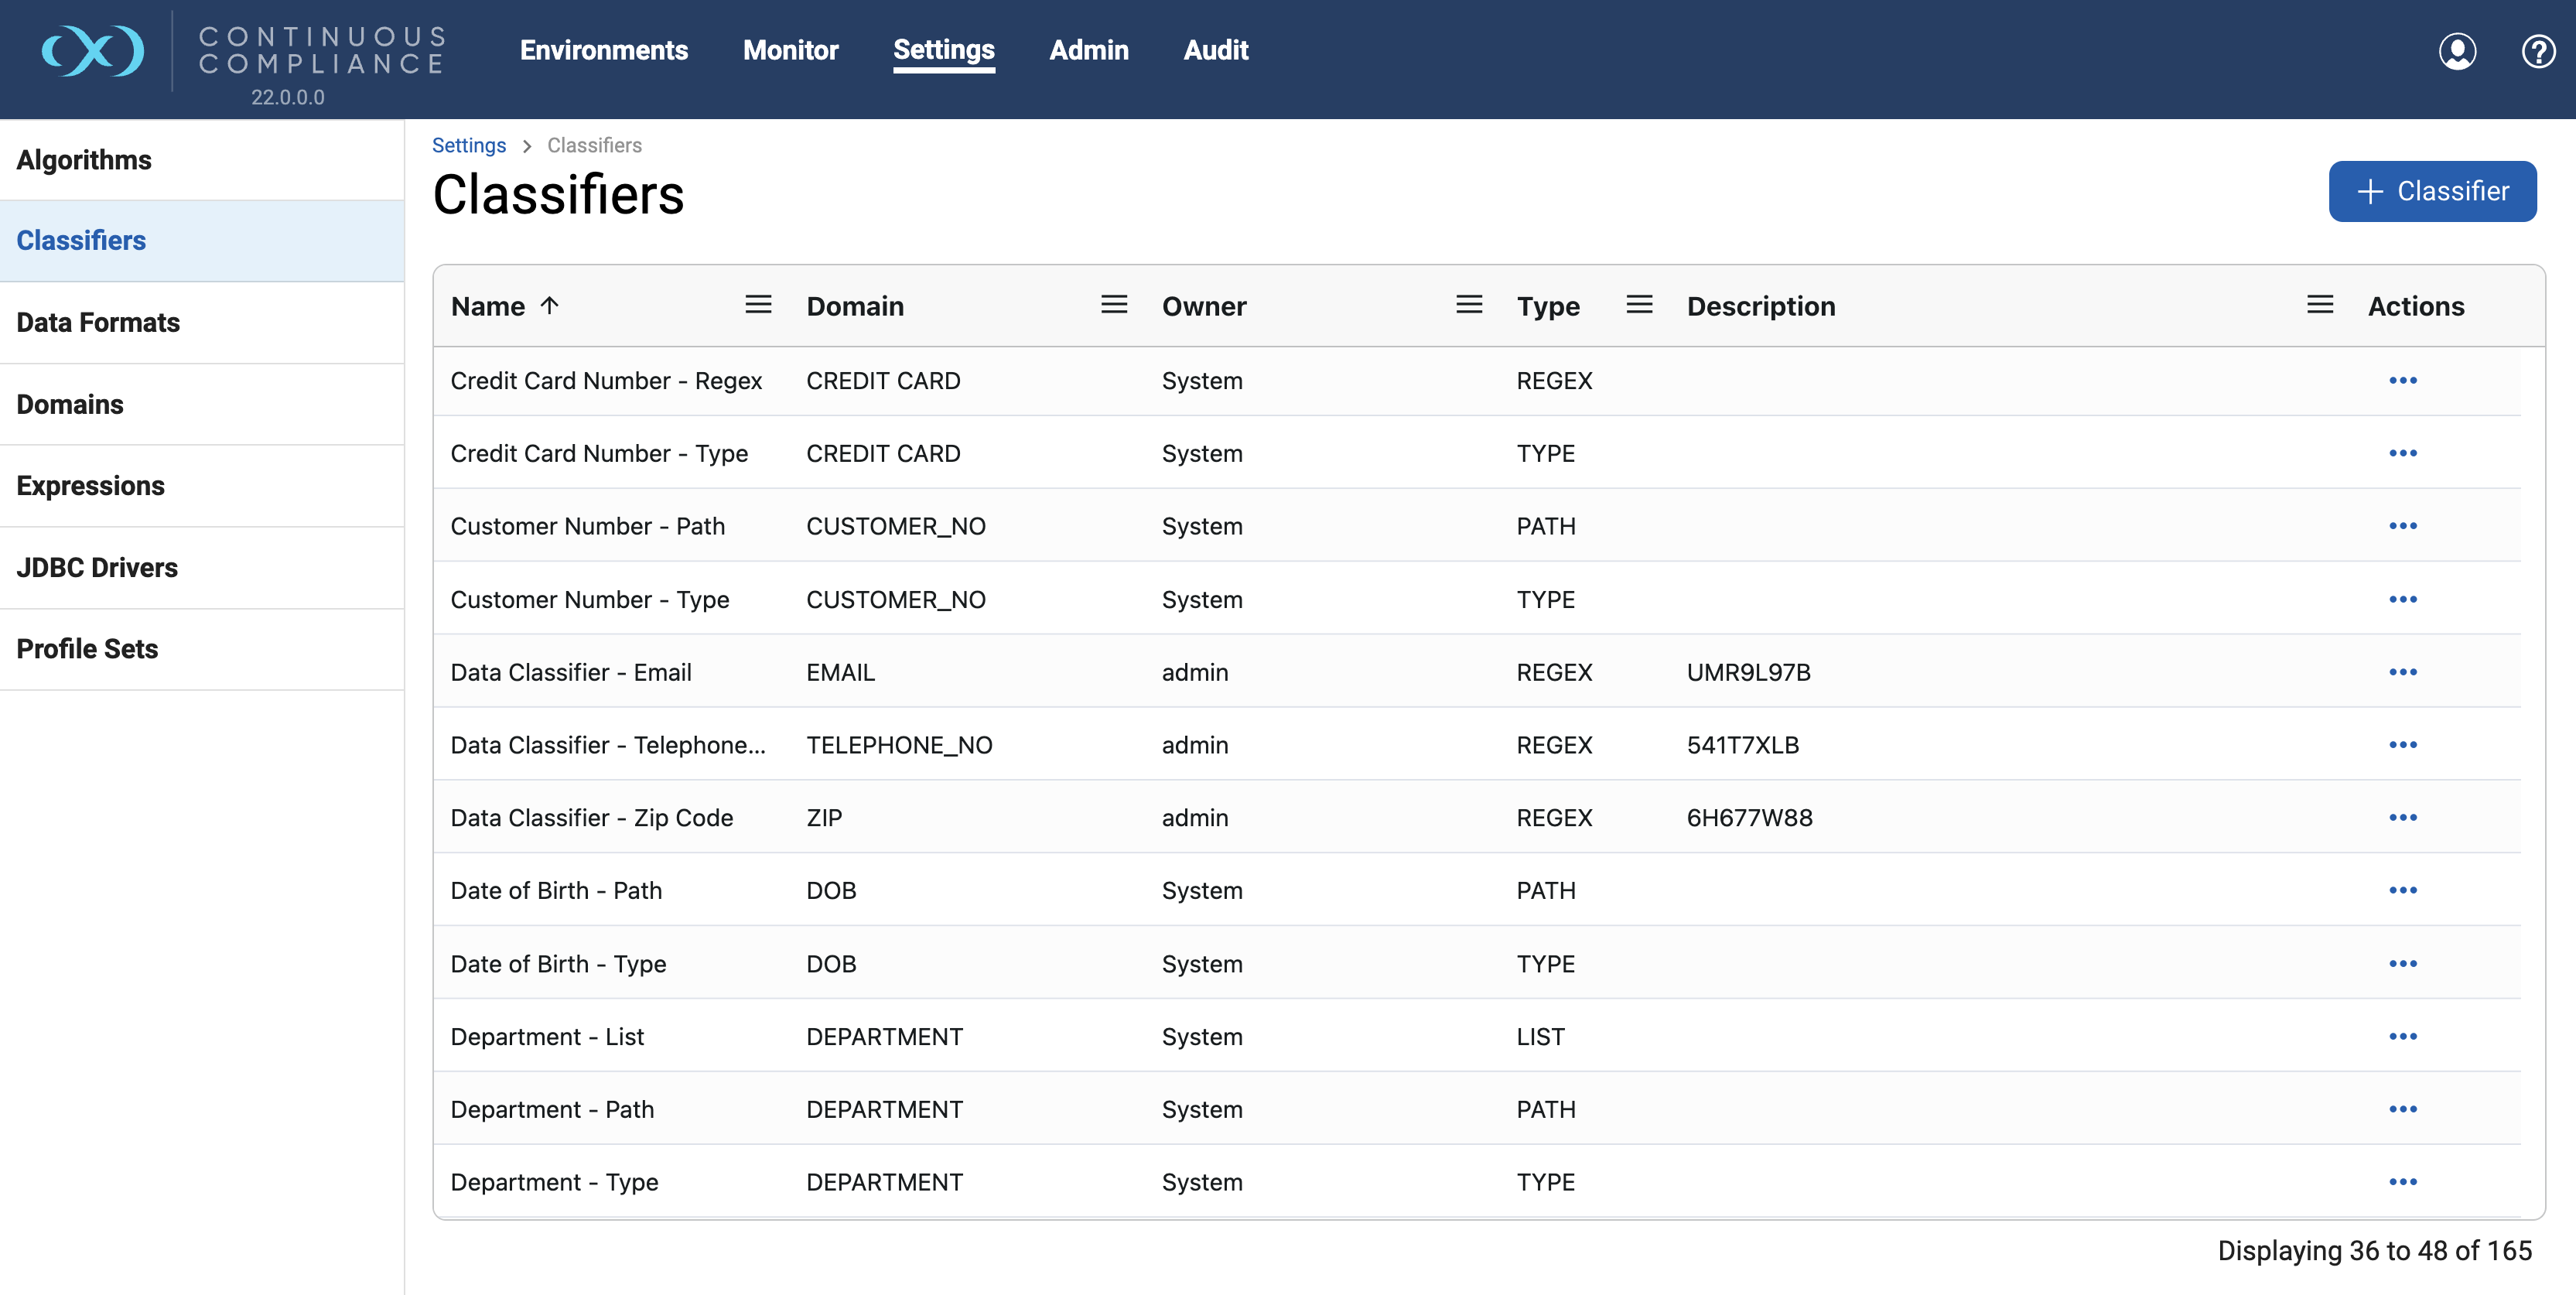Open actions for Customer Number - Type row
The image size is (2576, 1295).
2404,599
